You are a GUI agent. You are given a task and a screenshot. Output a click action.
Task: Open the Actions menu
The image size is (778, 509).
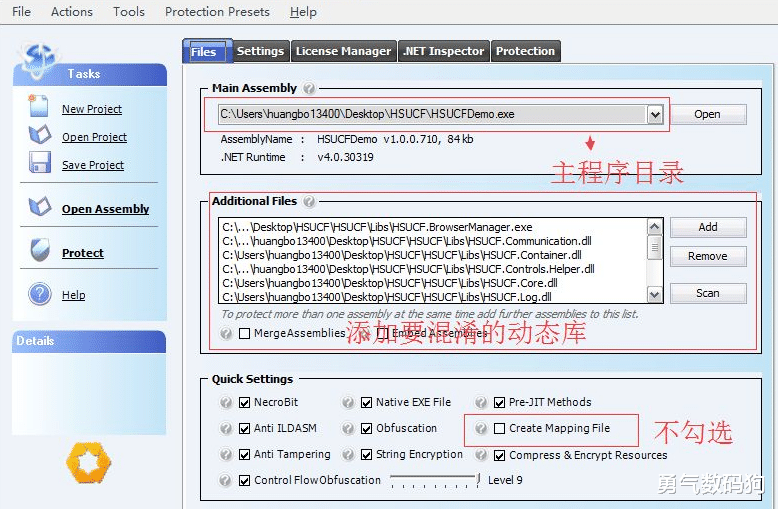[72, 11]
